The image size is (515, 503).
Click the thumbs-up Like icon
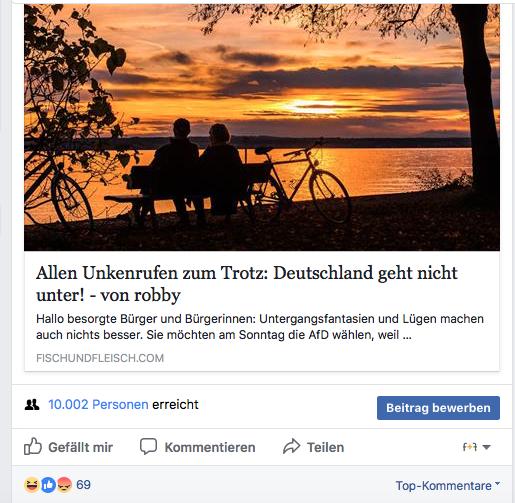tap(33, 446)
